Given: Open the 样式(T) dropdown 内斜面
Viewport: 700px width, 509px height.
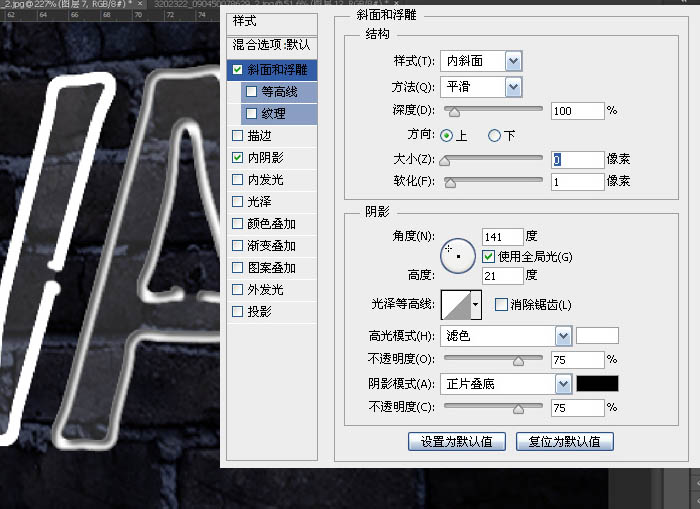Looking at the screenshot, I should (x=481, y=61).
